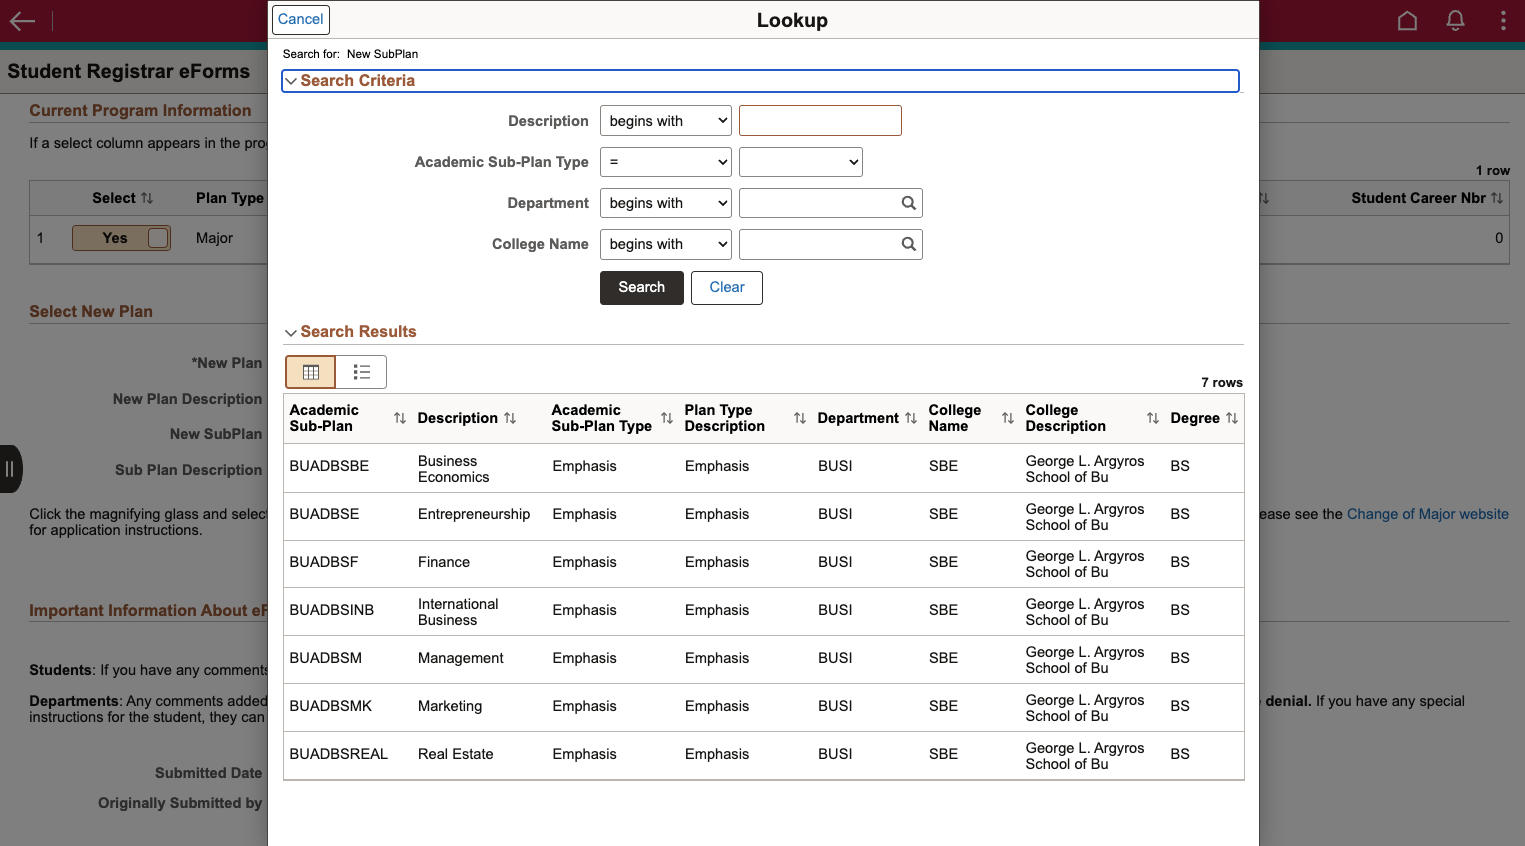Image resolution: width=1525 pixels, height=846 pixels.
Task: Sort by Academic Sub-Plan column
Action: pos(400,418)
